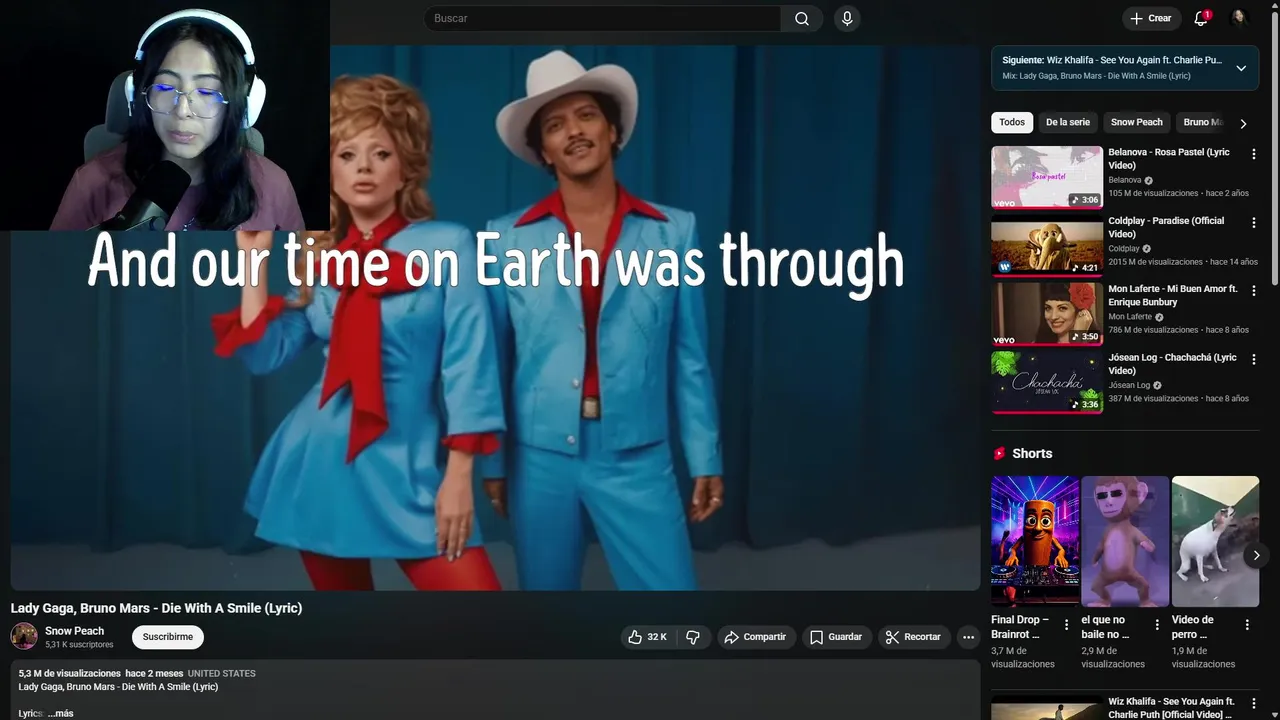This screenshot has width=1280, height=720.
Task: Start voice search with microphone icon
Action: pyautogui.click(x=847, y=18)
